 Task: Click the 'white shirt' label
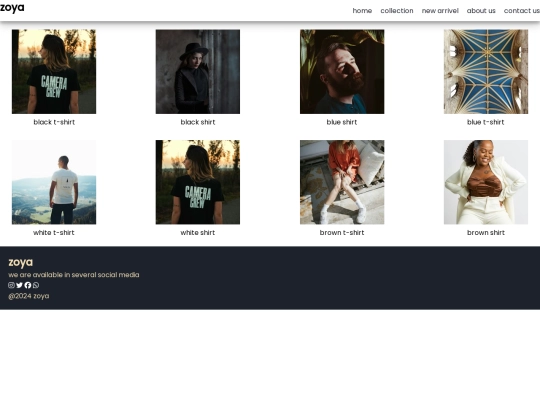pyautogui.click(x=198, y=232)
